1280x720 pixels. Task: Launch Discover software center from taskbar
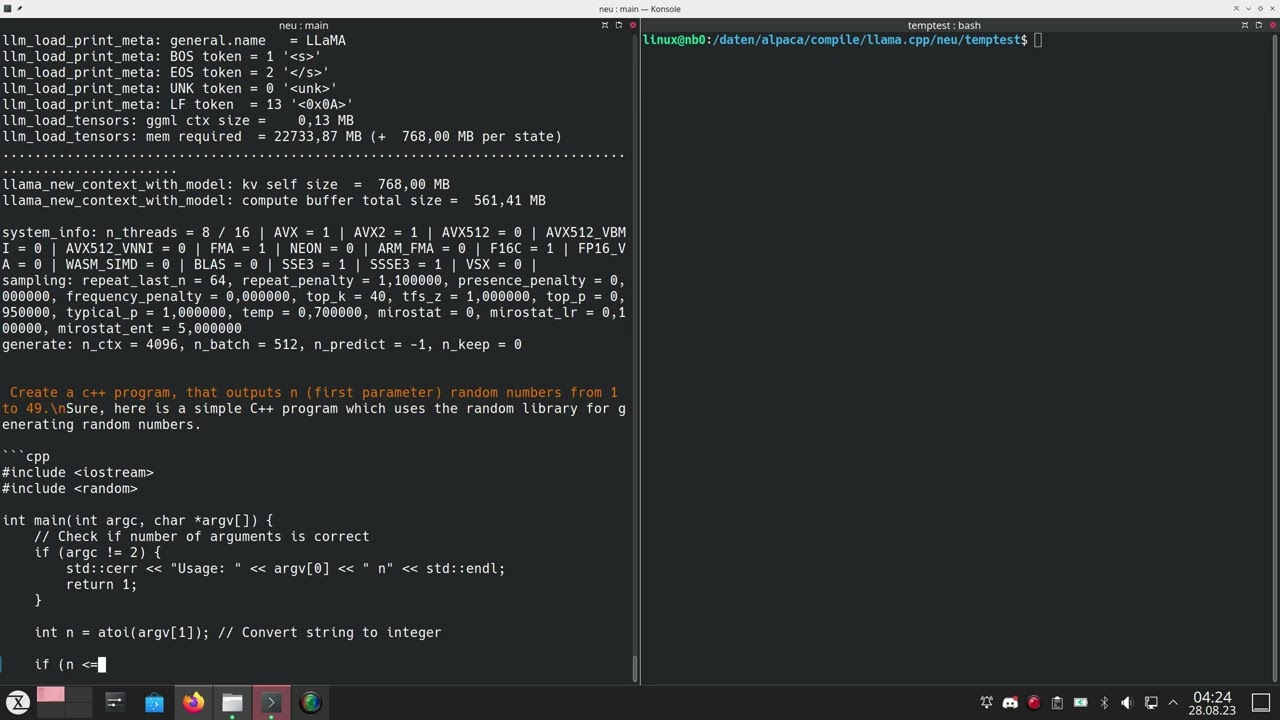tap(154, 702)
